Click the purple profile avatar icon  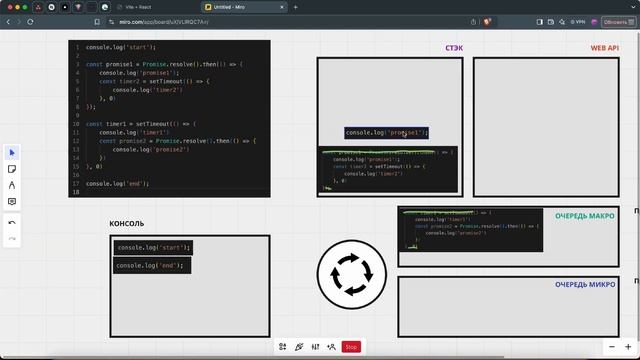(594, 22)
